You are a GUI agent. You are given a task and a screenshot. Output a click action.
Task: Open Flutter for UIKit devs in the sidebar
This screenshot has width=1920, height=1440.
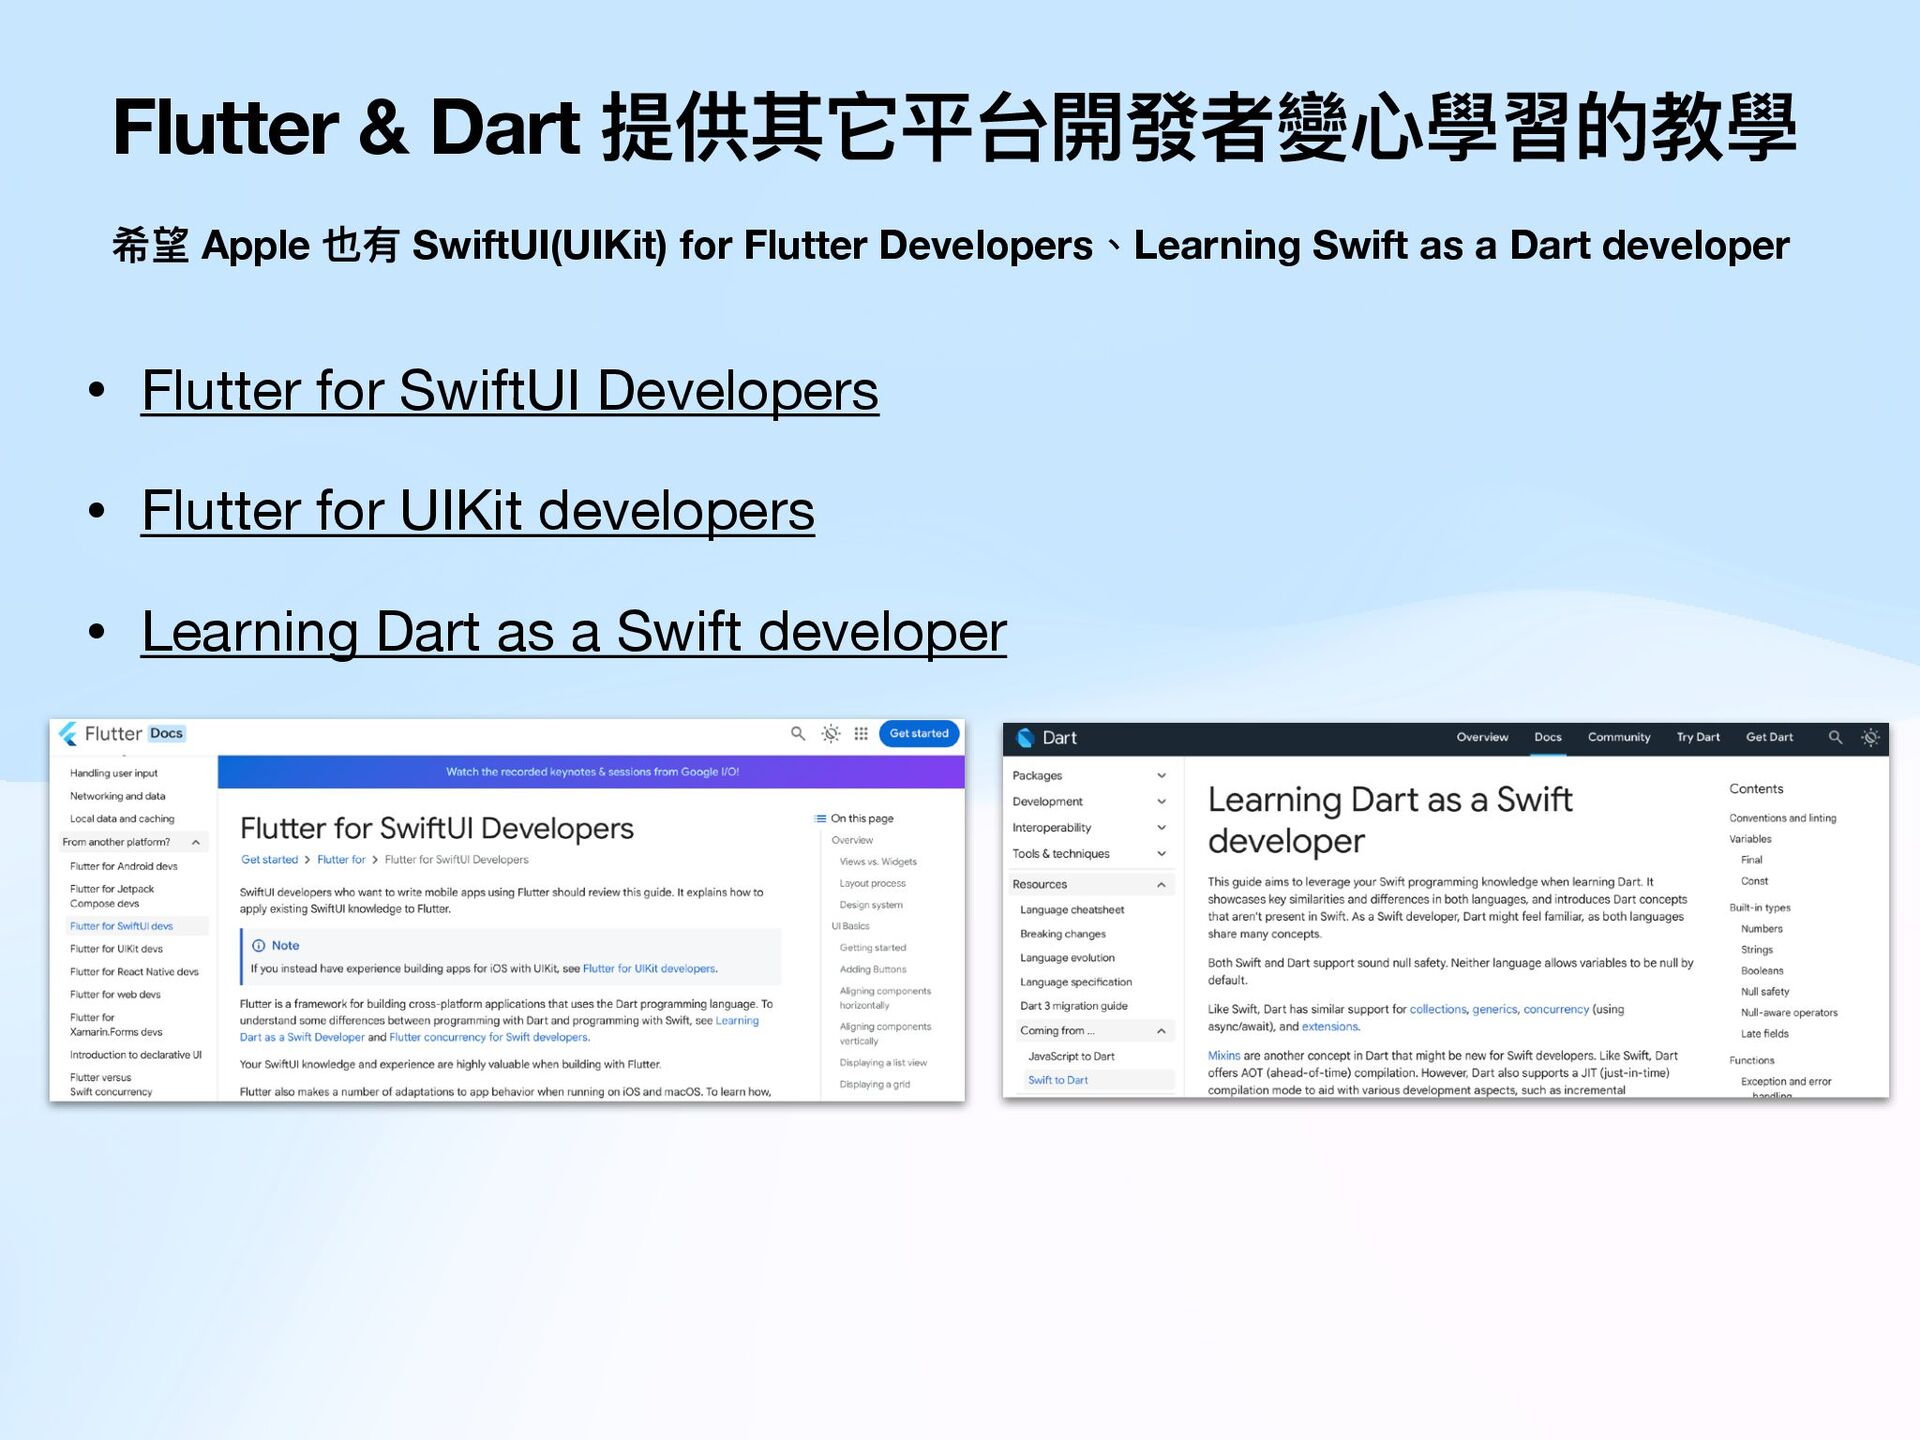click(116, 949)
